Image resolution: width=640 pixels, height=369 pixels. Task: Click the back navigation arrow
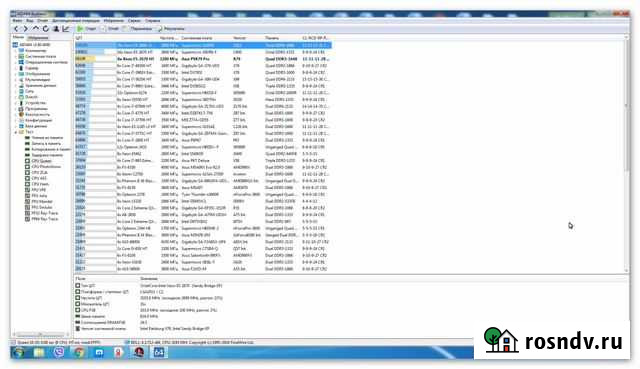coord(16,29)
